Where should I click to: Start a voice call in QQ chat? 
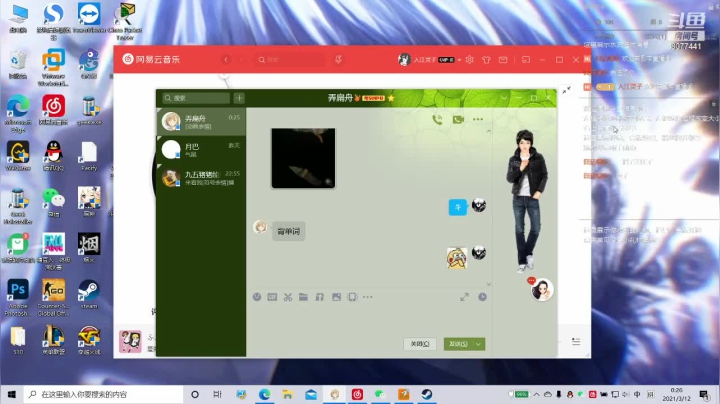(x=438, y=120)
